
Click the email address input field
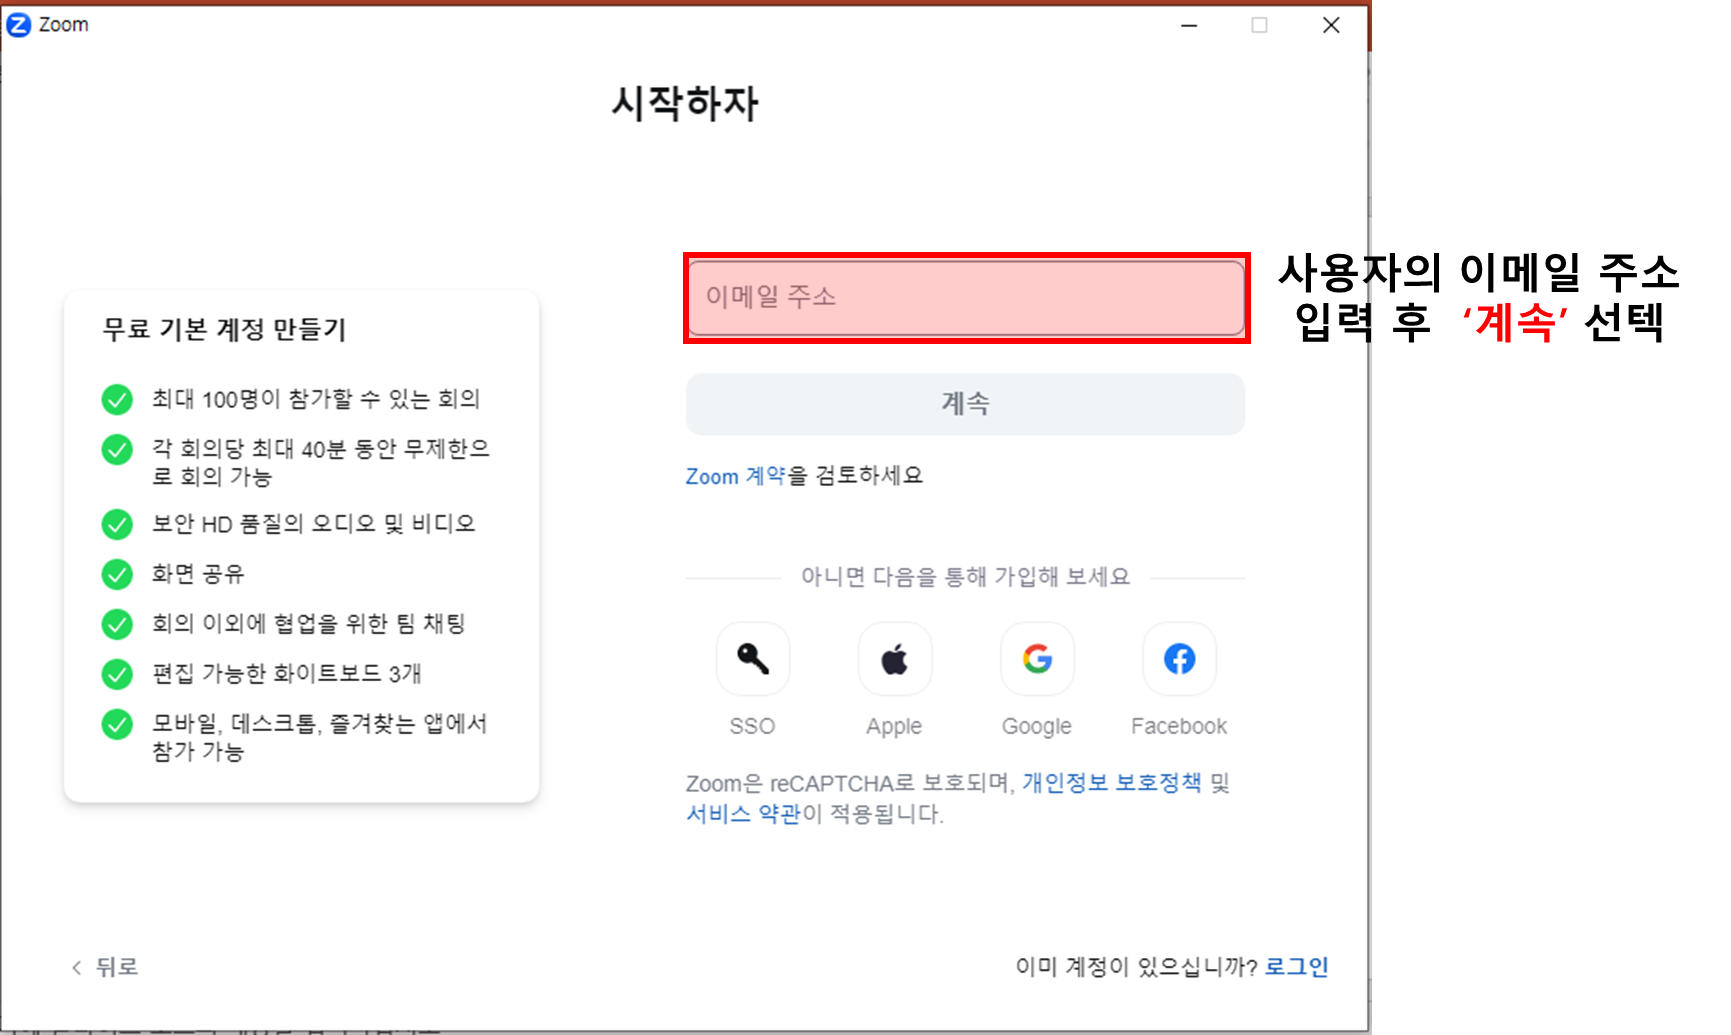point(966,297)
